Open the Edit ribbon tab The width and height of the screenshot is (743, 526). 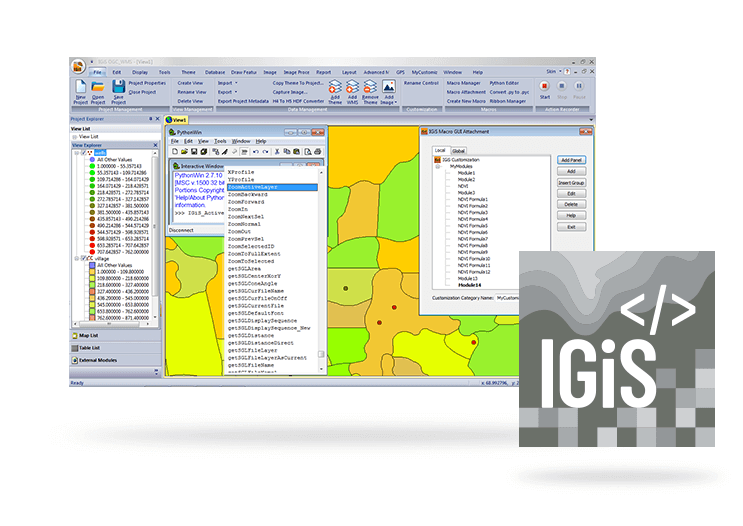click(117, 73)
